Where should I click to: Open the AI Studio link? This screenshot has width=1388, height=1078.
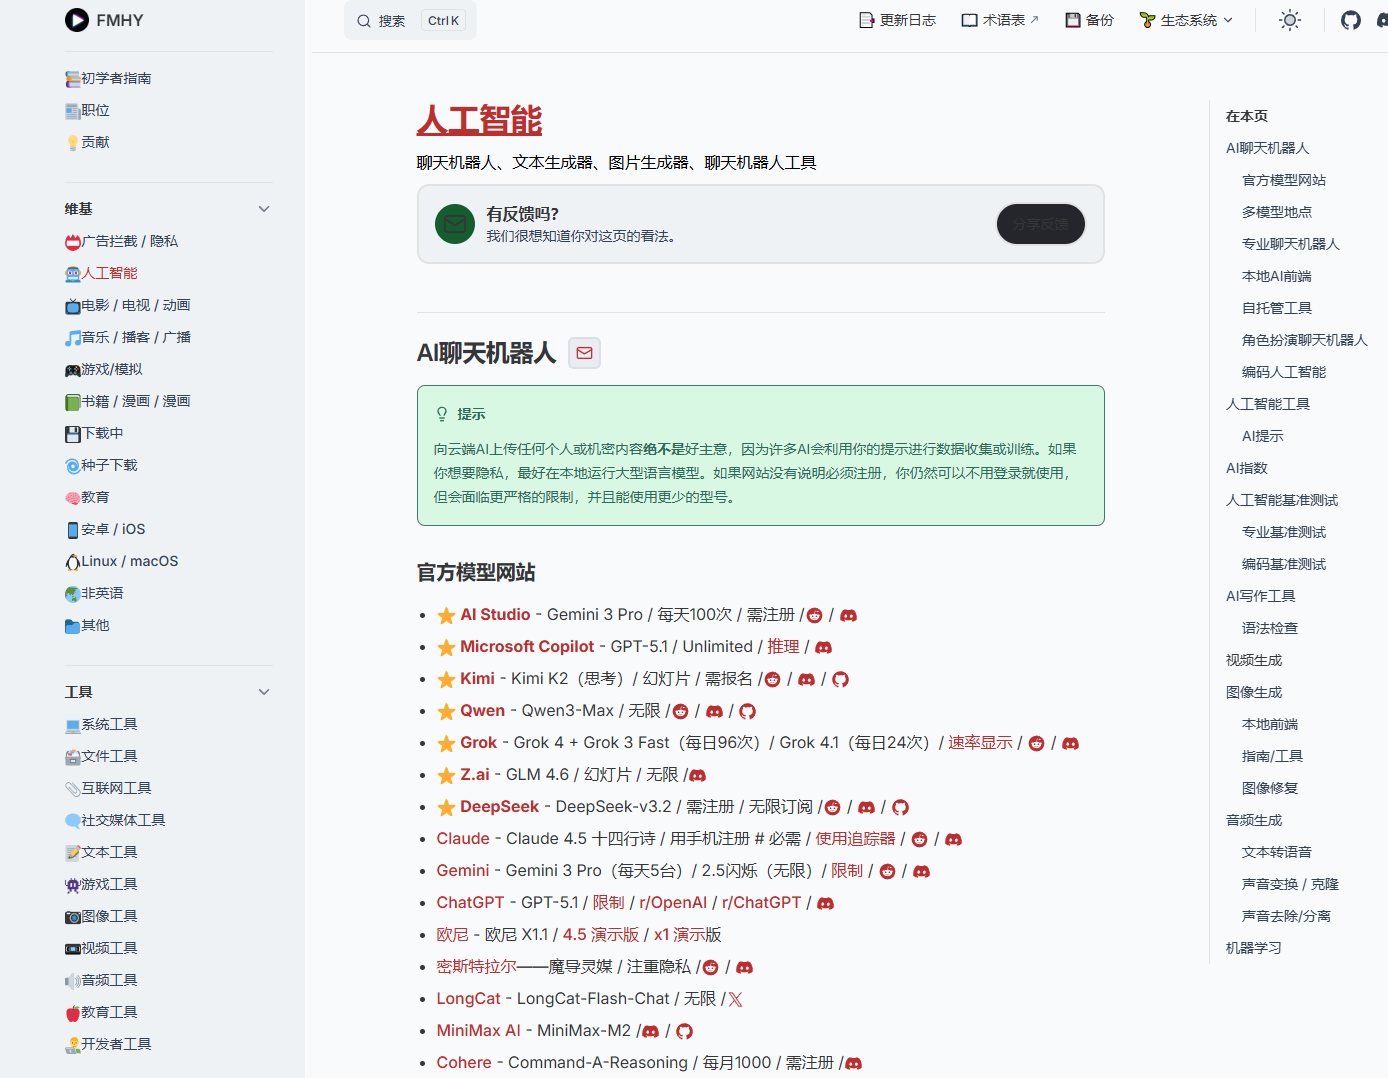click(x=495, y=615)
